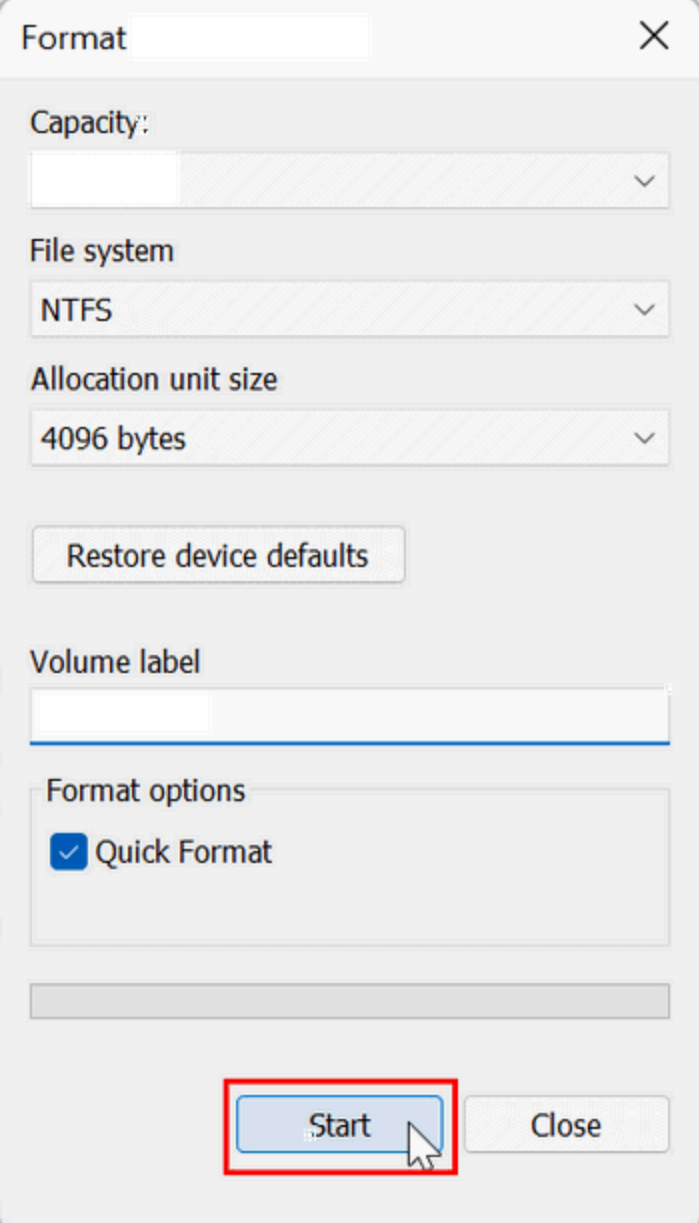This screenshot has height=1223, width=699.
Task: Open the File system dropdown showing NTFS
Action: coord(349,310)
